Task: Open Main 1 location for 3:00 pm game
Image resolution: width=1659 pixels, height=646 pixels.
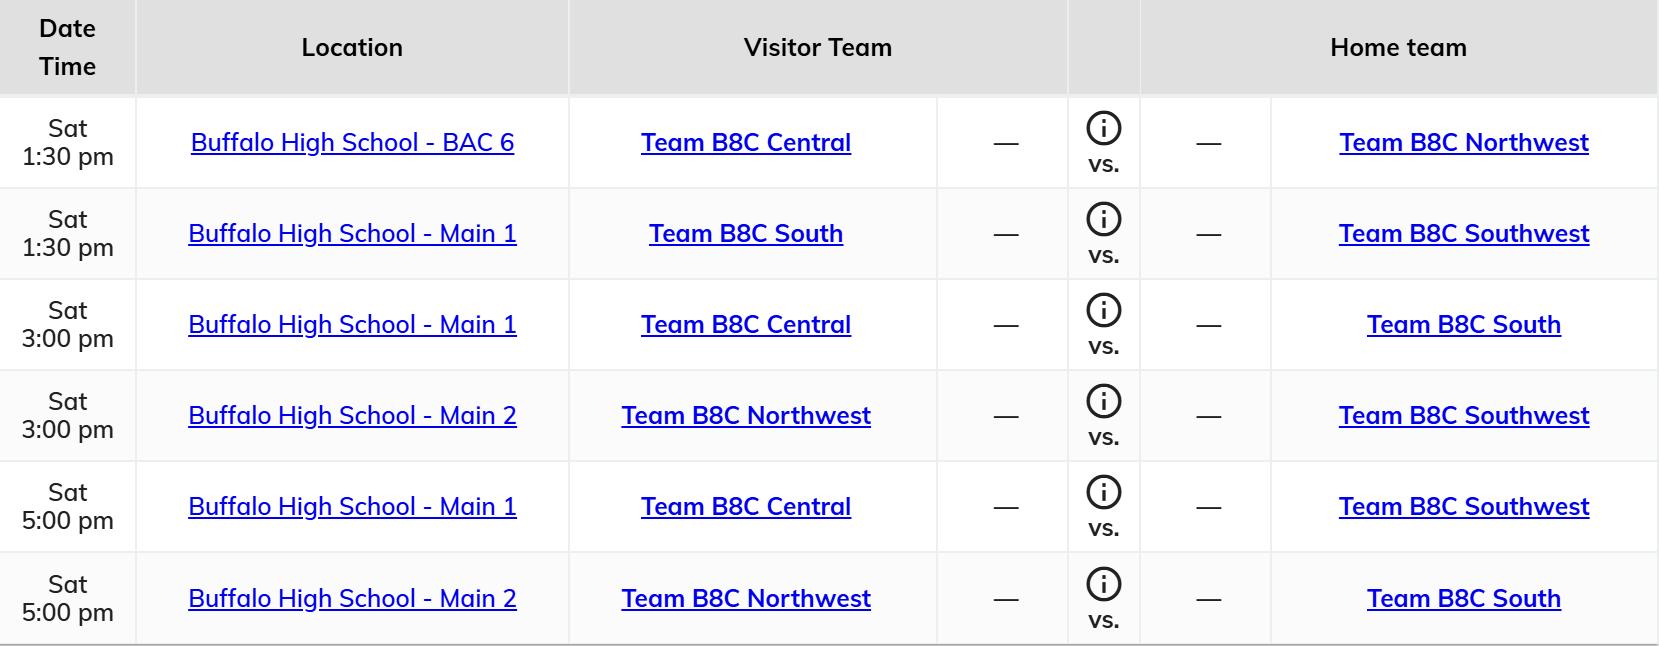Action: [x=352, y=324]
